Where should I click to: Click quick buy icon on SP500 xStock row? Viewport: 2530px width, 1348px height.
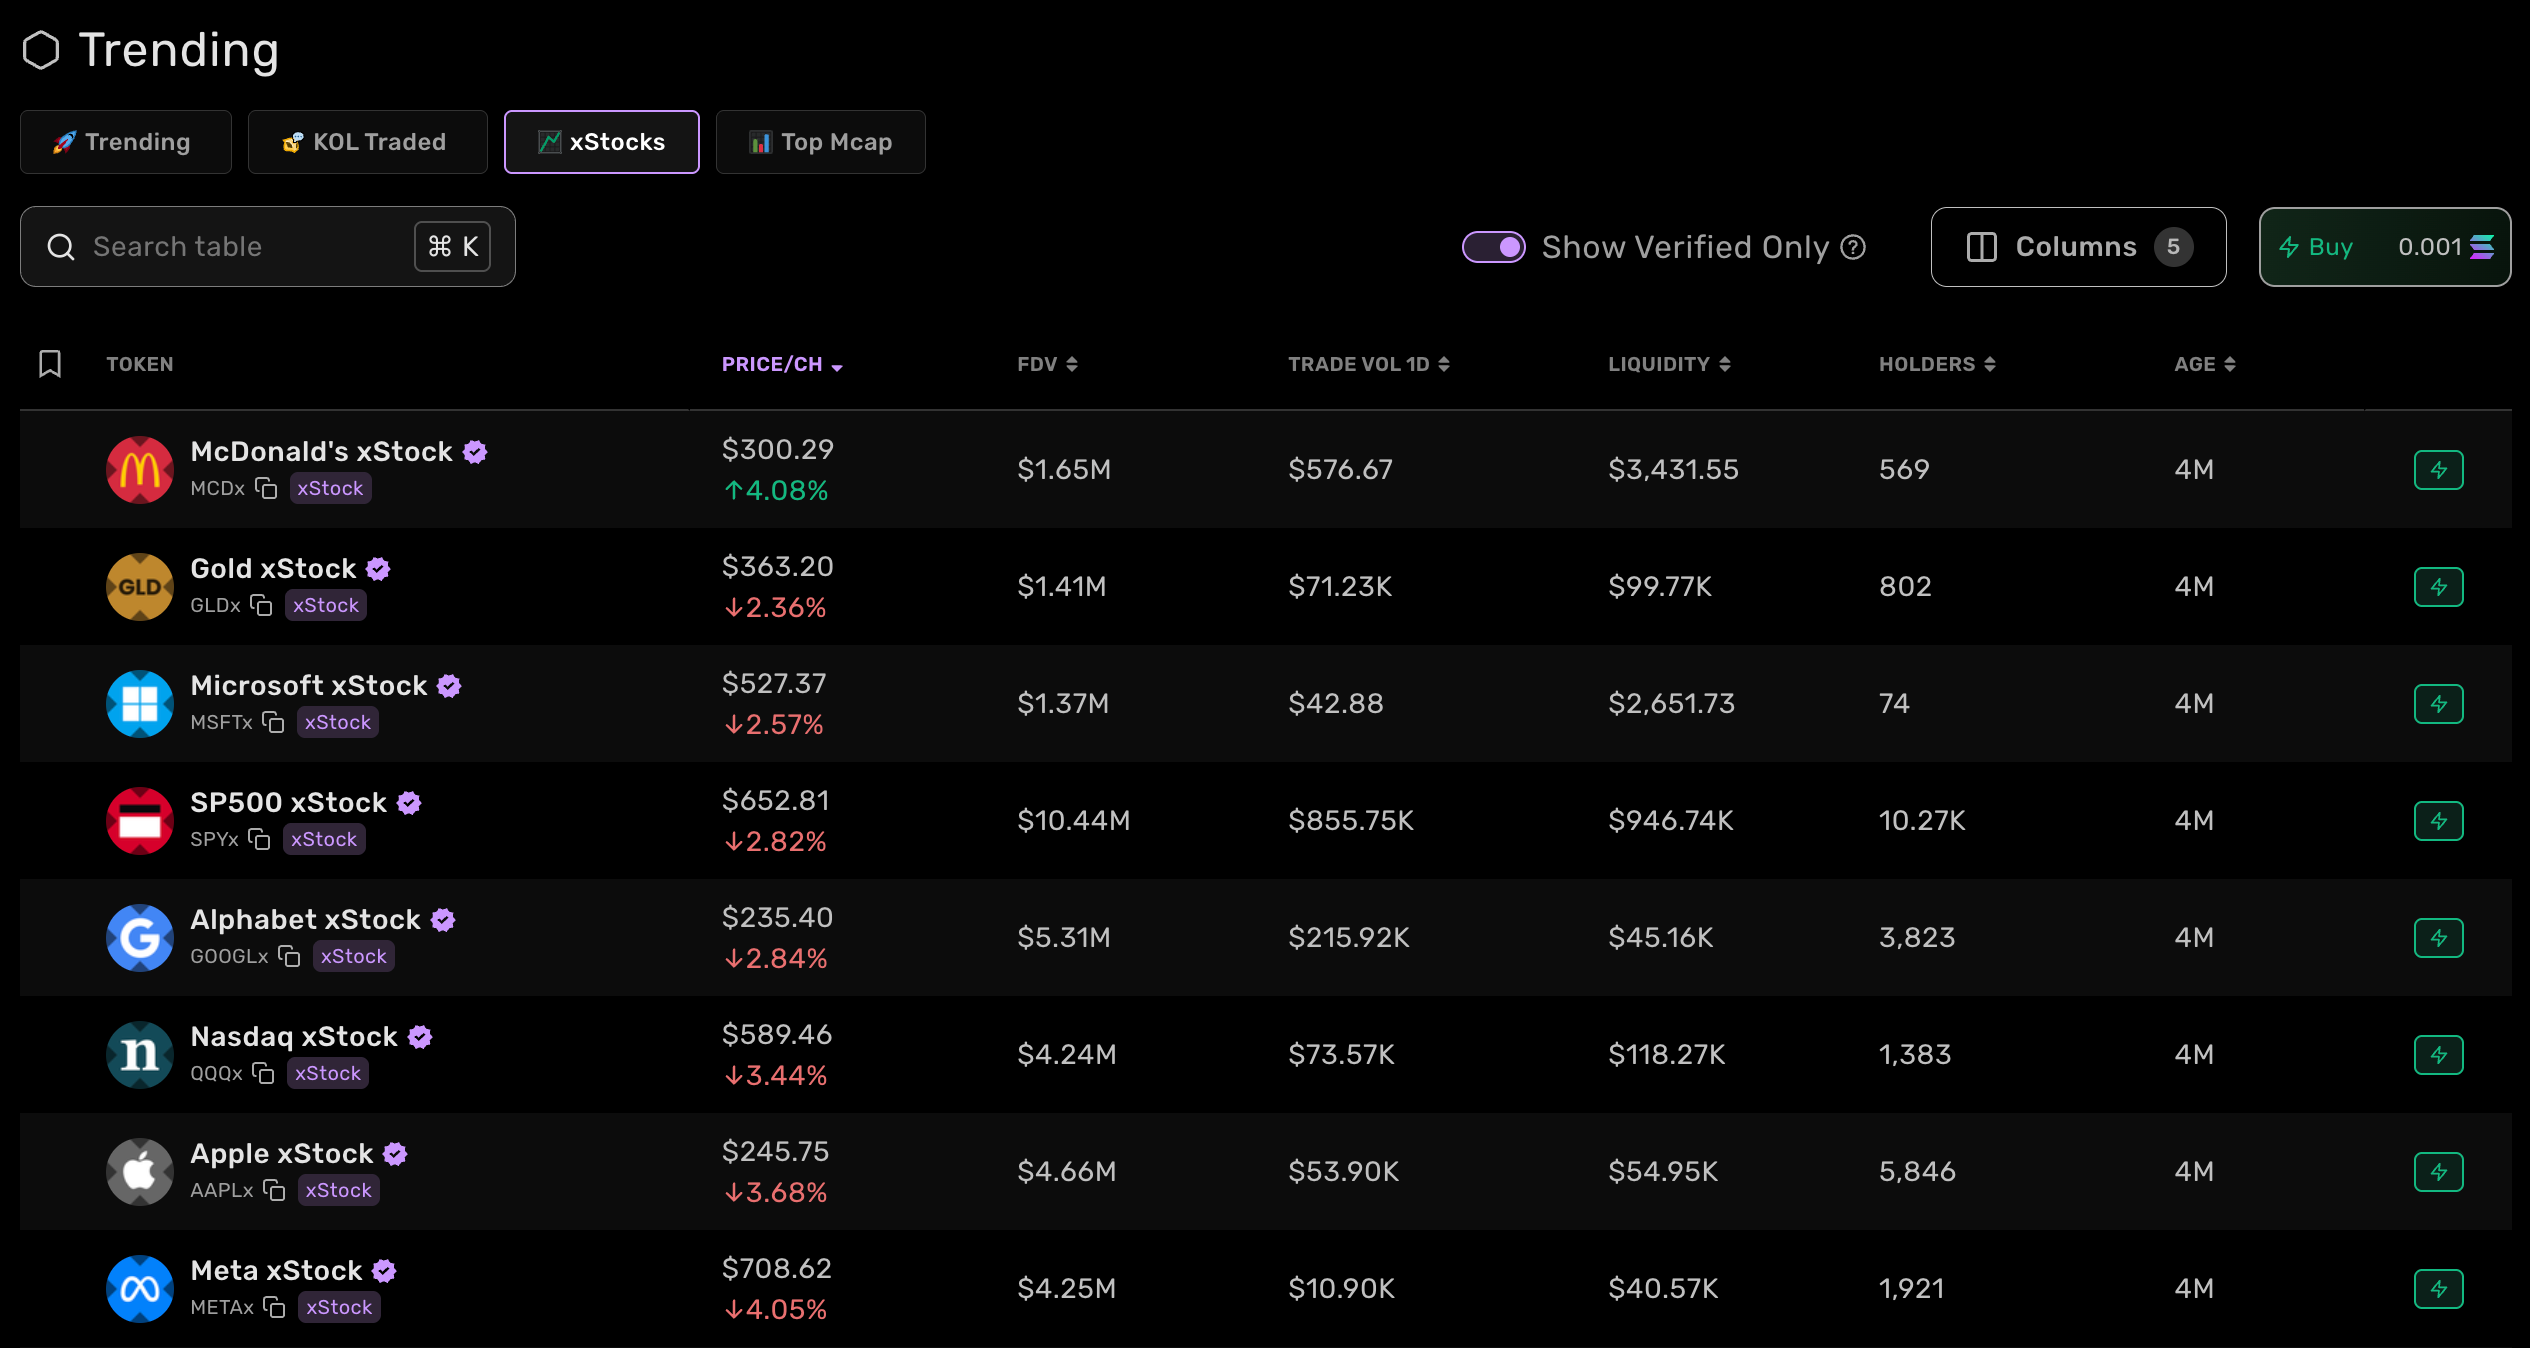(2438, 821)
